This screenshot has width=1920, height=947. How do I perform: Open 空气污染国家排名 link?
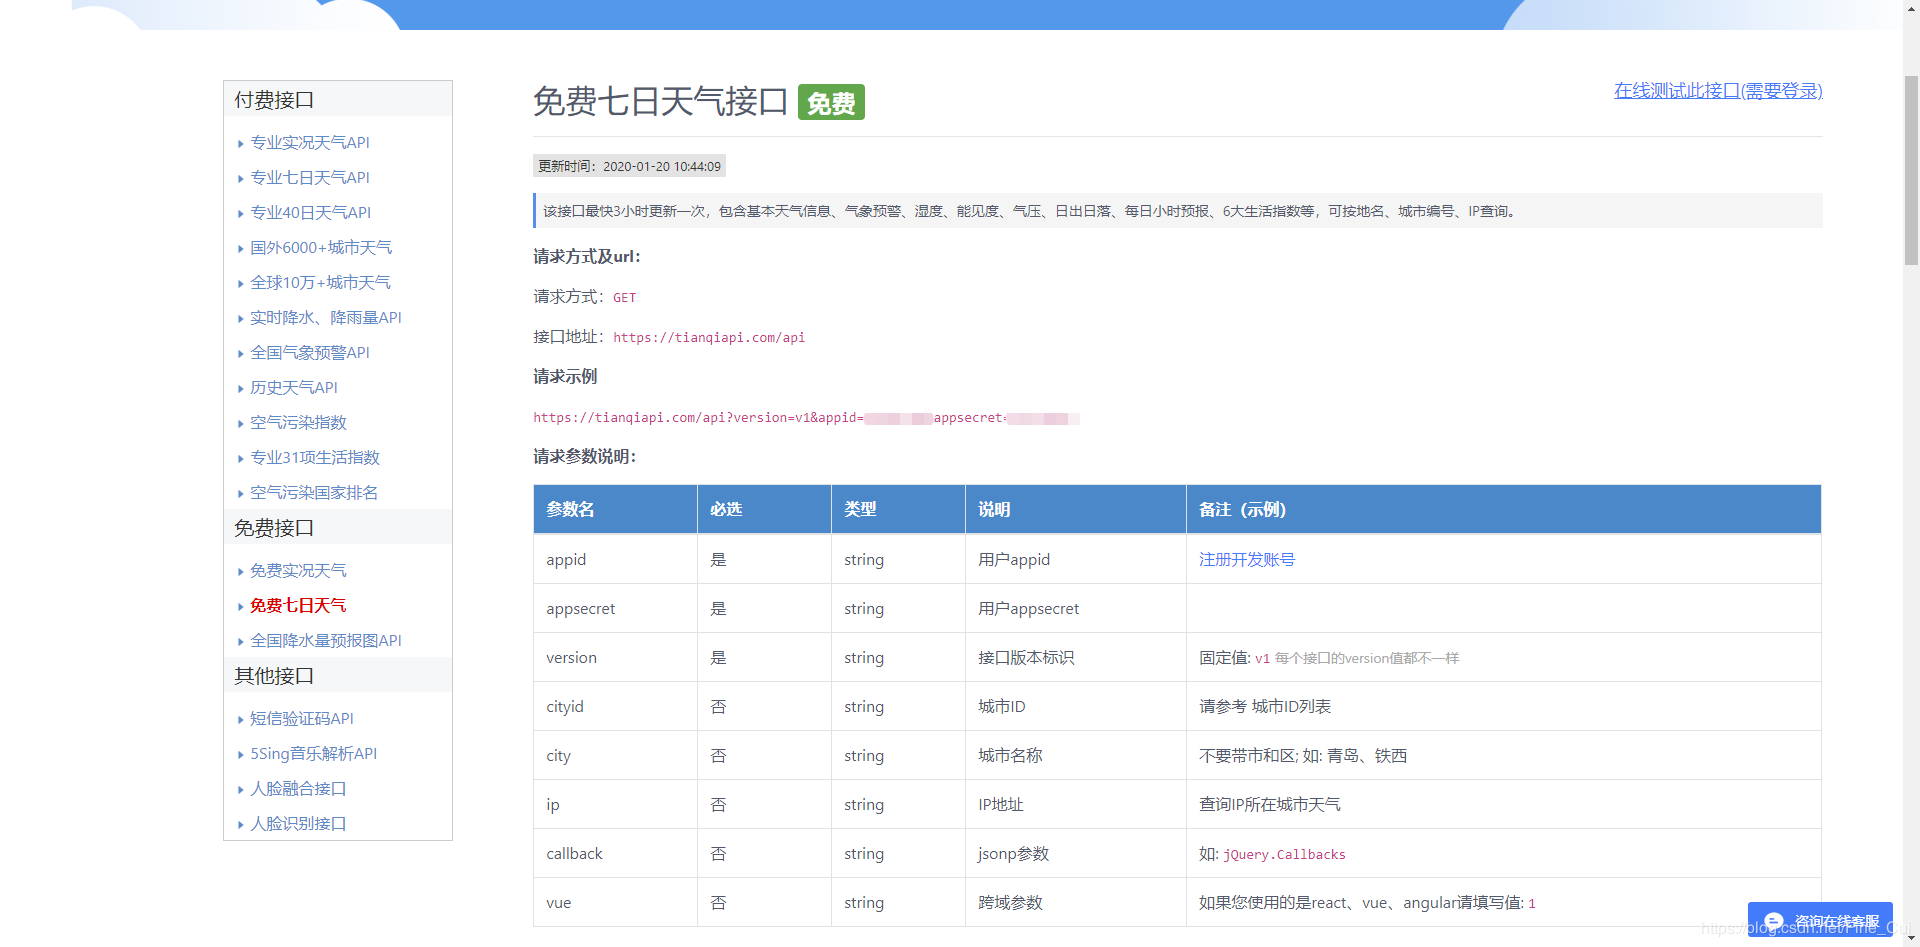[314, 493]
